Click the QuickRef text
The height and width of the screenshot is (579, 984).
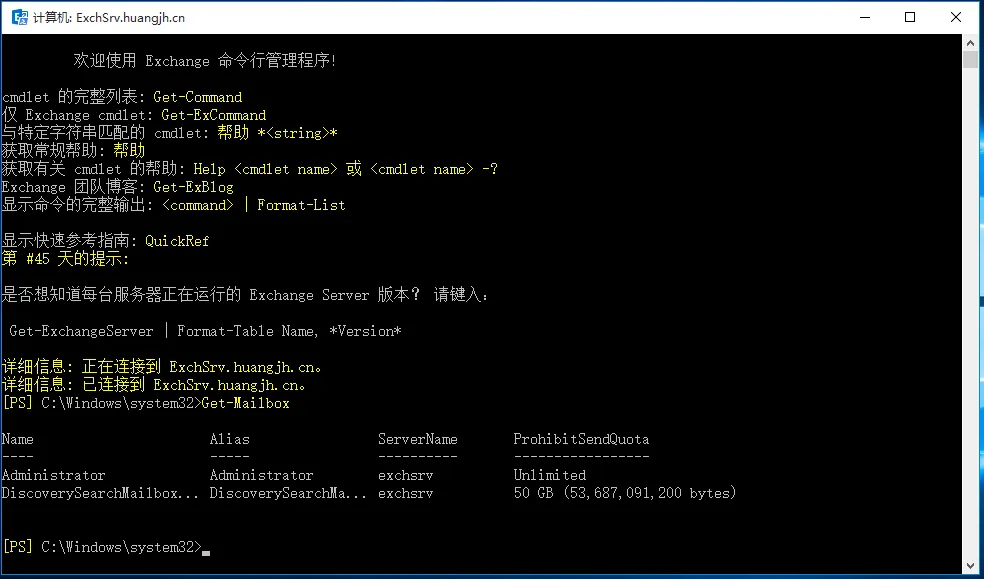point(177,241)
